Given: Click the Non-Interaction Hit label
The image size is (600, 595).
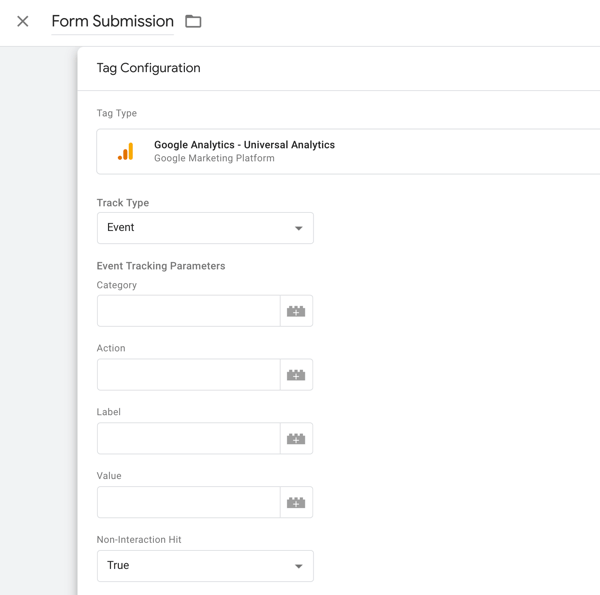Looking at the screenshot, I should pyautogui.click(x=139, y=540).
